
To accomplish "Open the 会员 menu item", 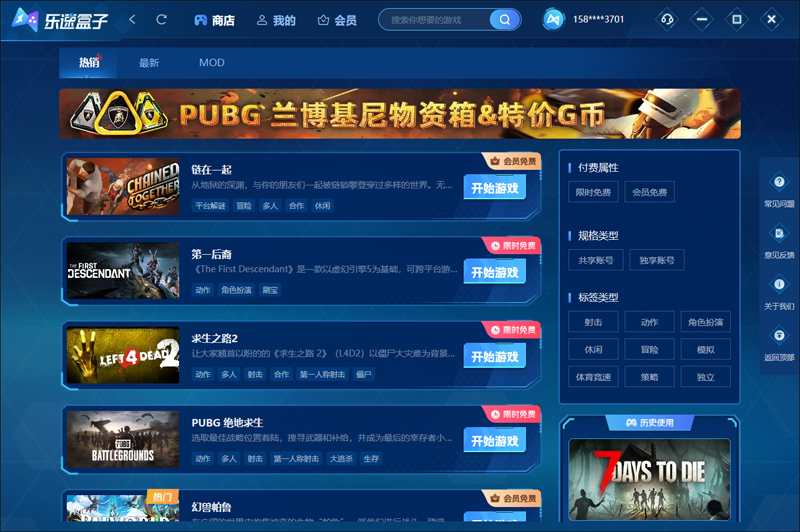I will coord(337,20).
